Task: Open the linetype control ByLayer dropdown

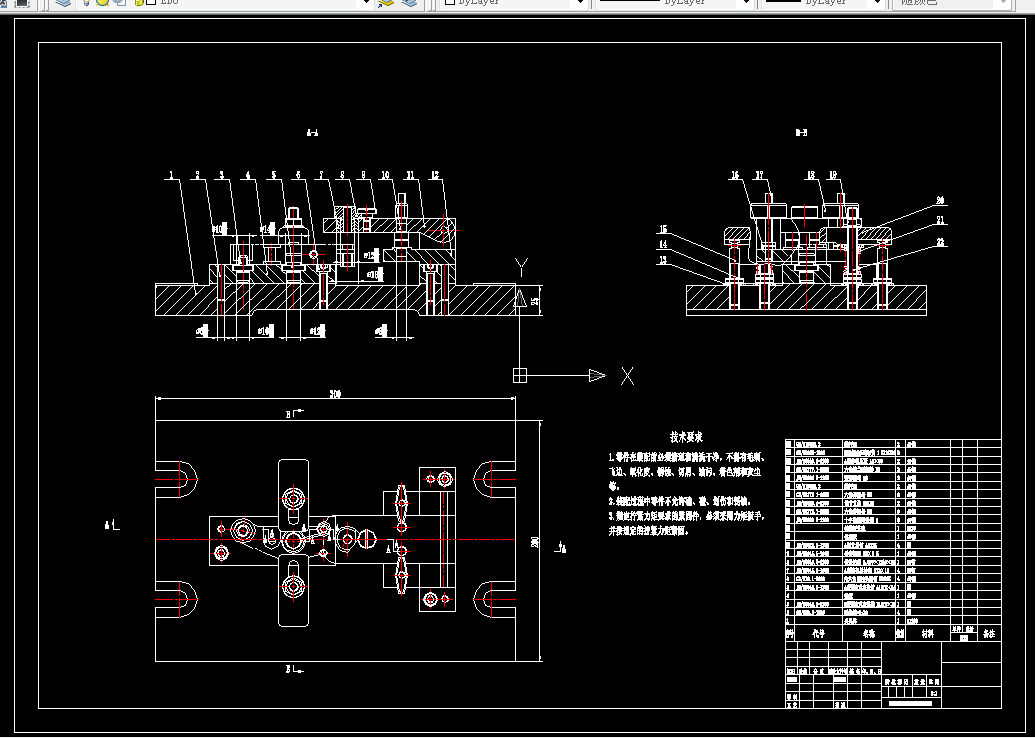Action: click(x=747, y=3)
